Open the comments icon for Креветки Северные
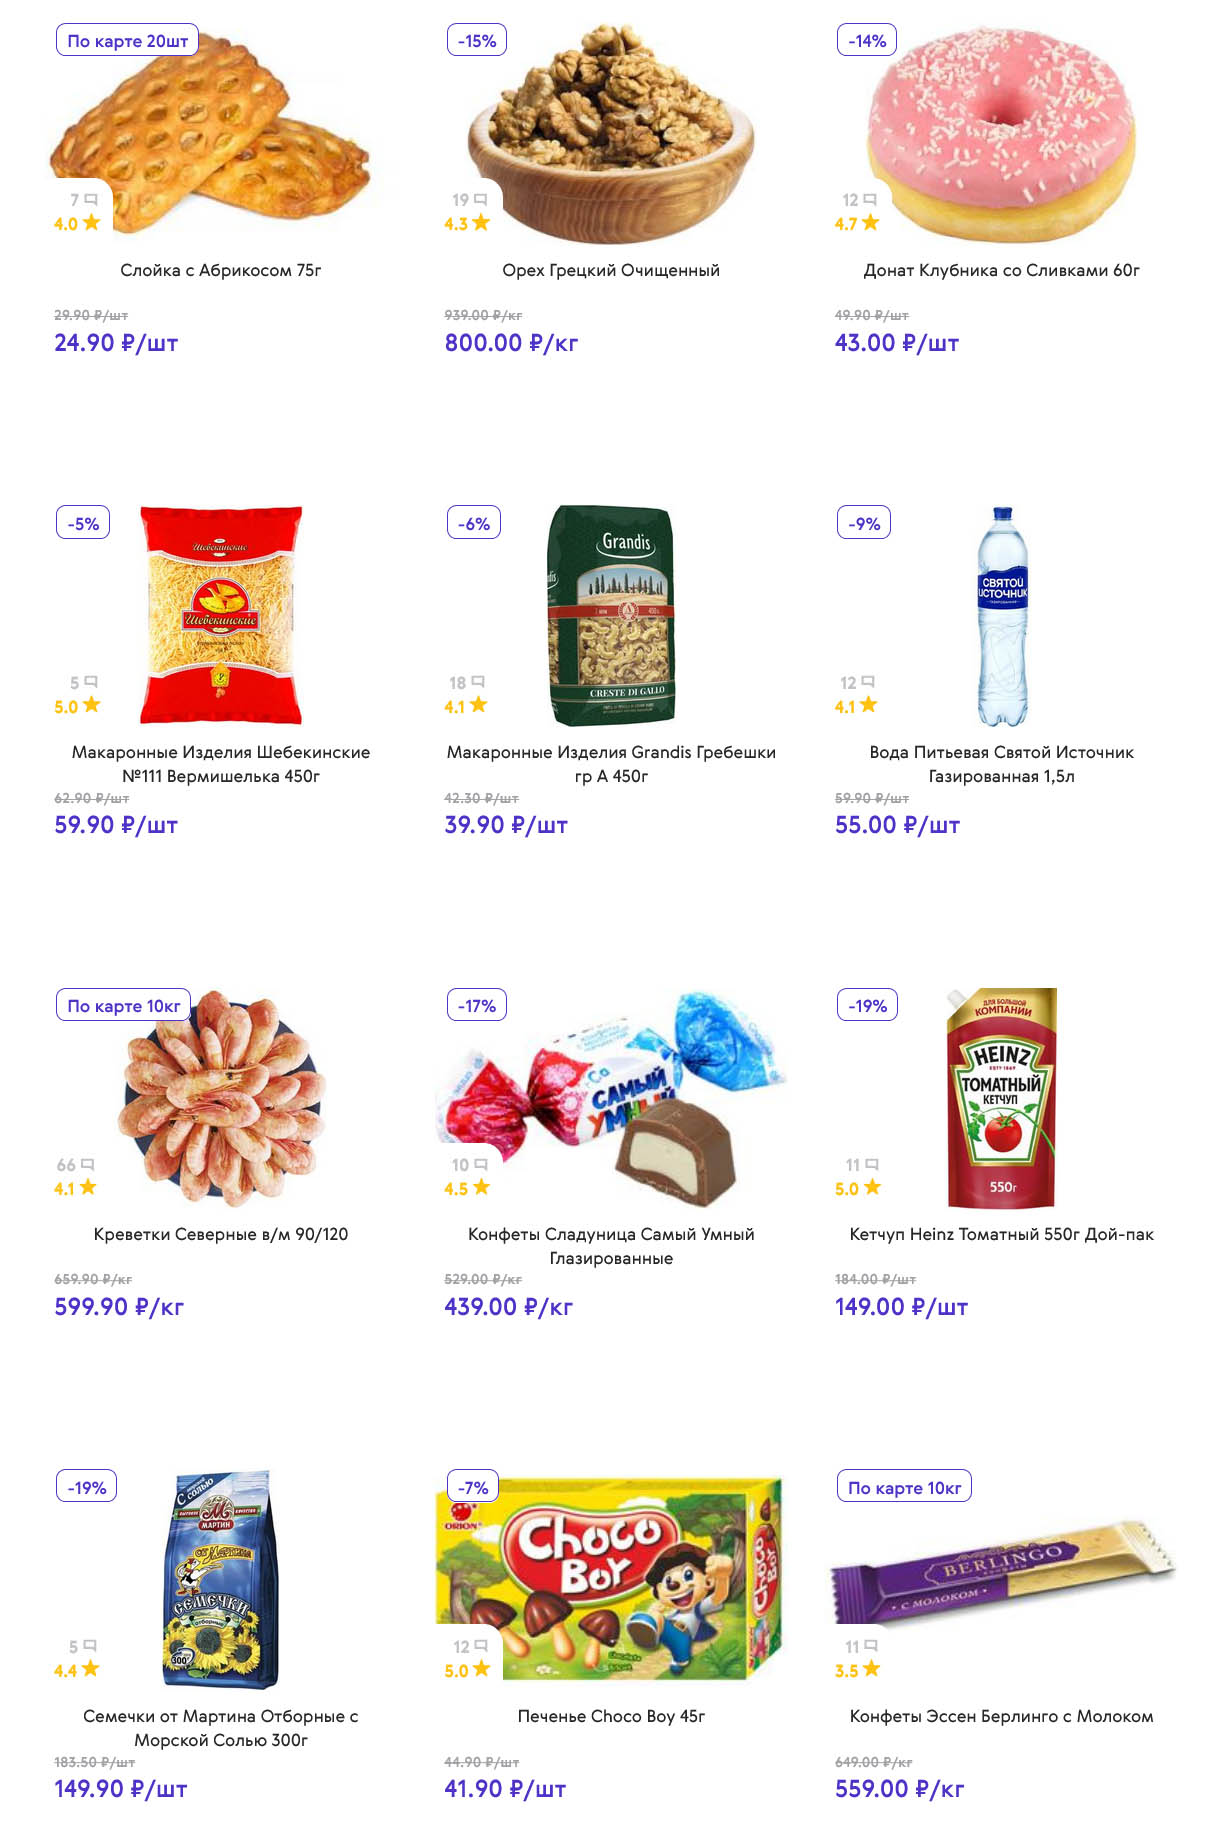The width and height of the screenshot is (1219, 1826). pos(88,1165)
